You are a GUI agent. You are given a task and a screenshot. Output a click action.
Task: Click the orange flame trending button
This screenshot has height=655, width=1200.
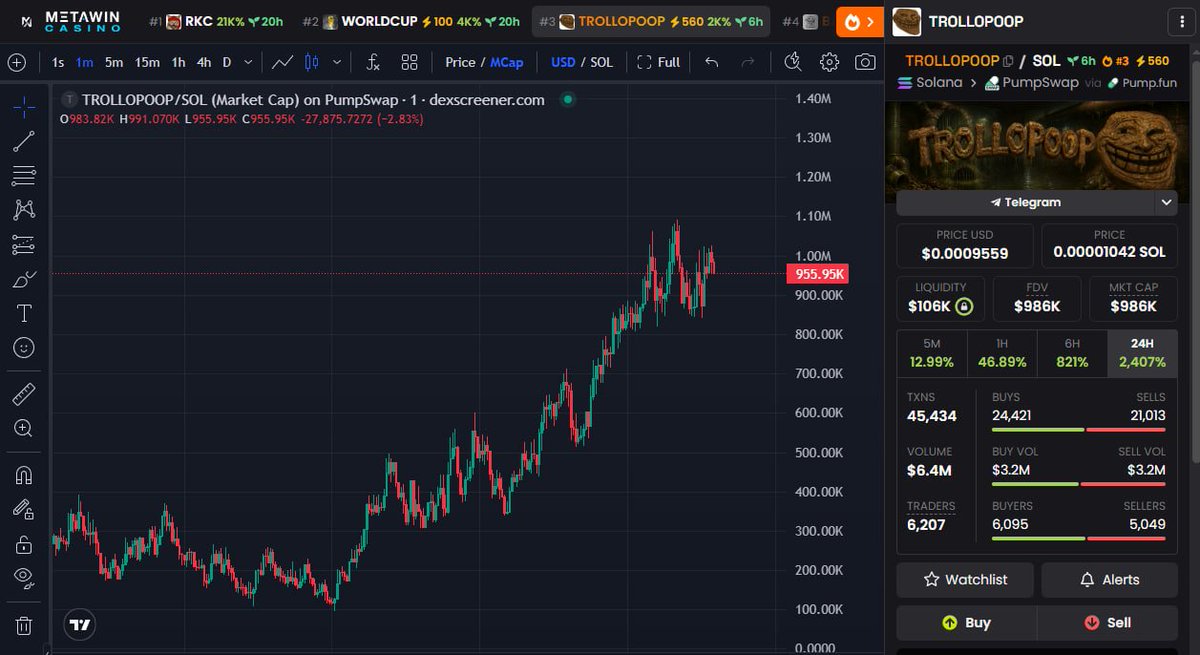859,21
